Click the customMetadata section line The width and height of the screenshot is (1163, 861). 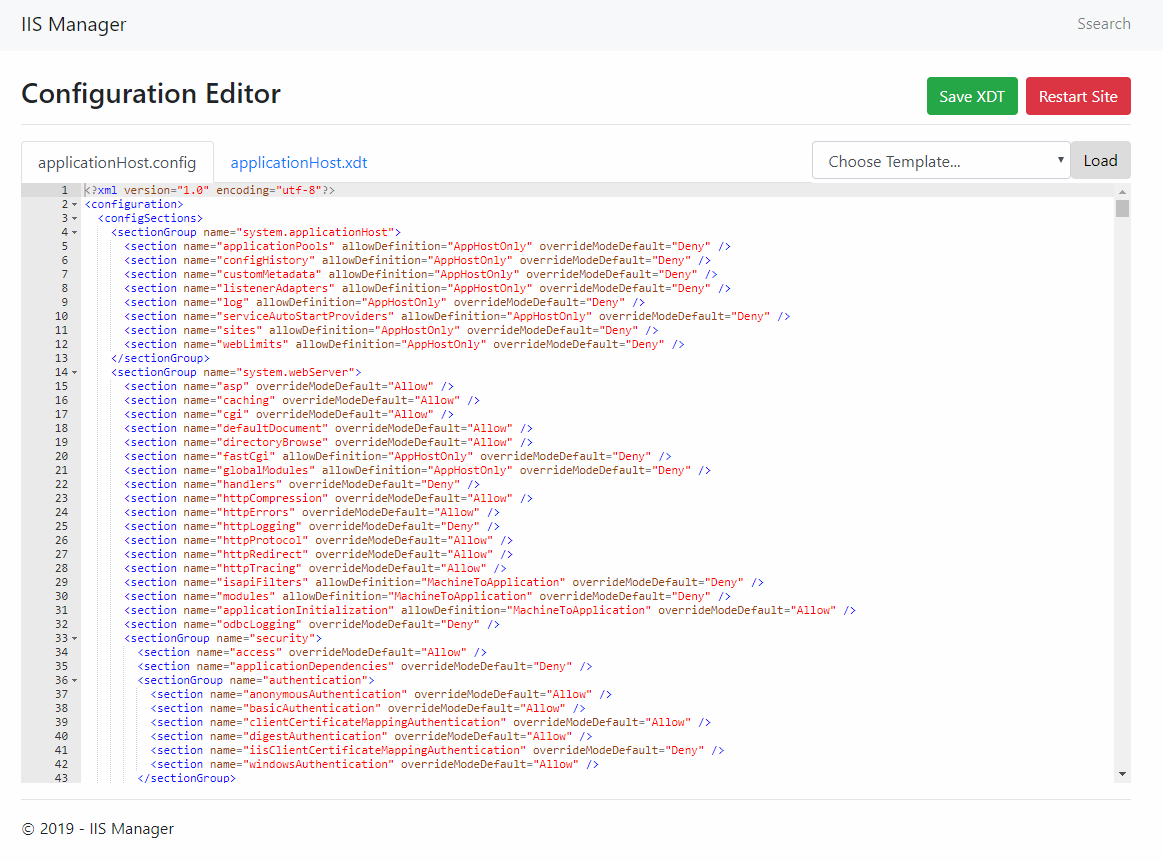(x=421, y=274)
